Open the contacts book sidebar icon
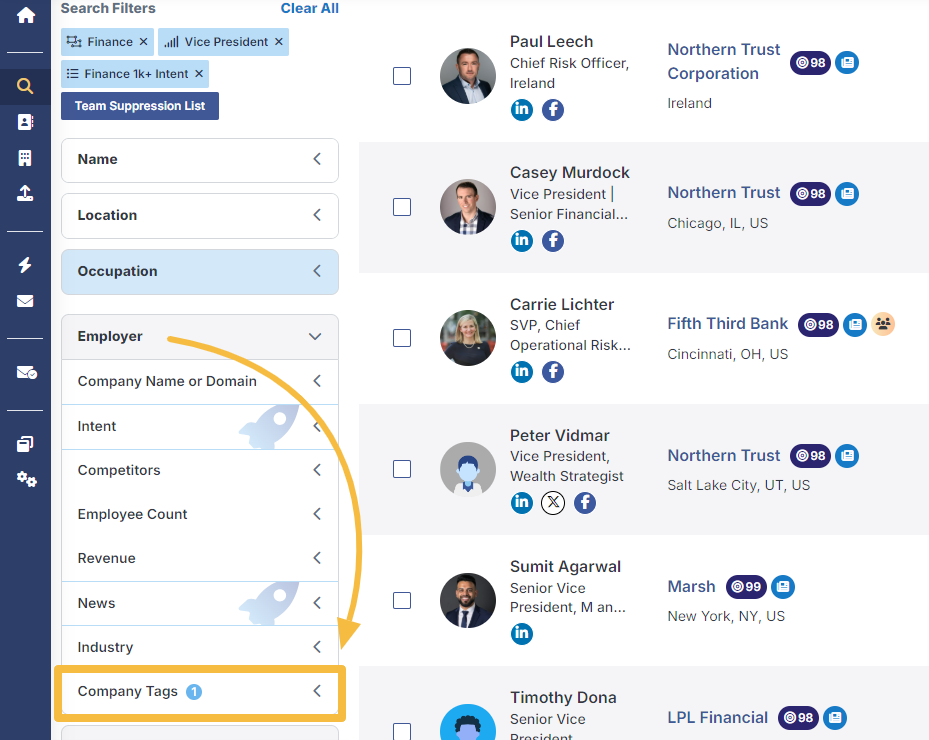929x740 pixels. pyautogui.click(x=25, y=122)
